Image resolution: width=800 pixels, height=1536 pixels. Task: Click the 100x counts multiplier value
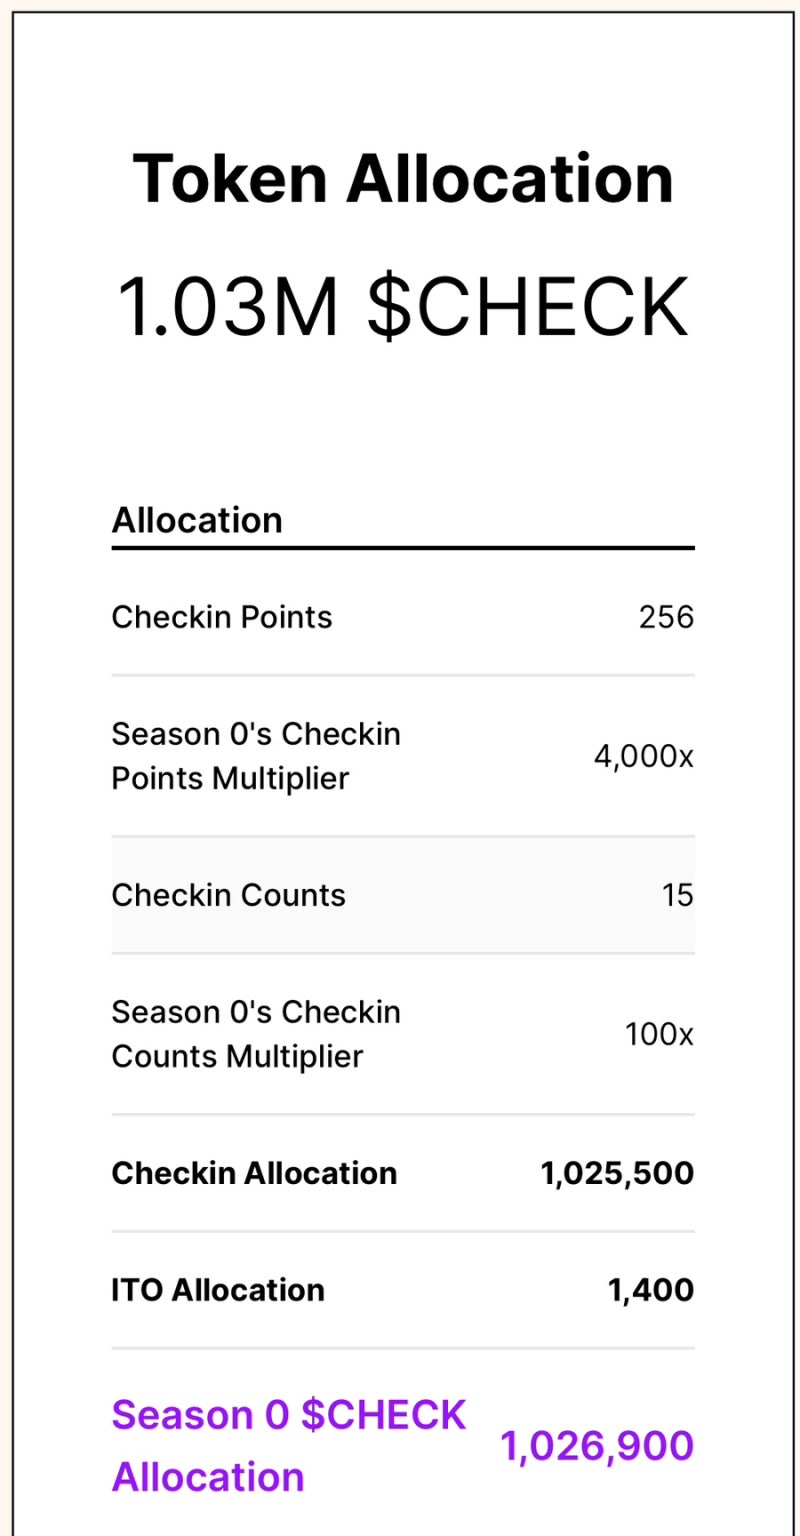tap(659, 1034)
